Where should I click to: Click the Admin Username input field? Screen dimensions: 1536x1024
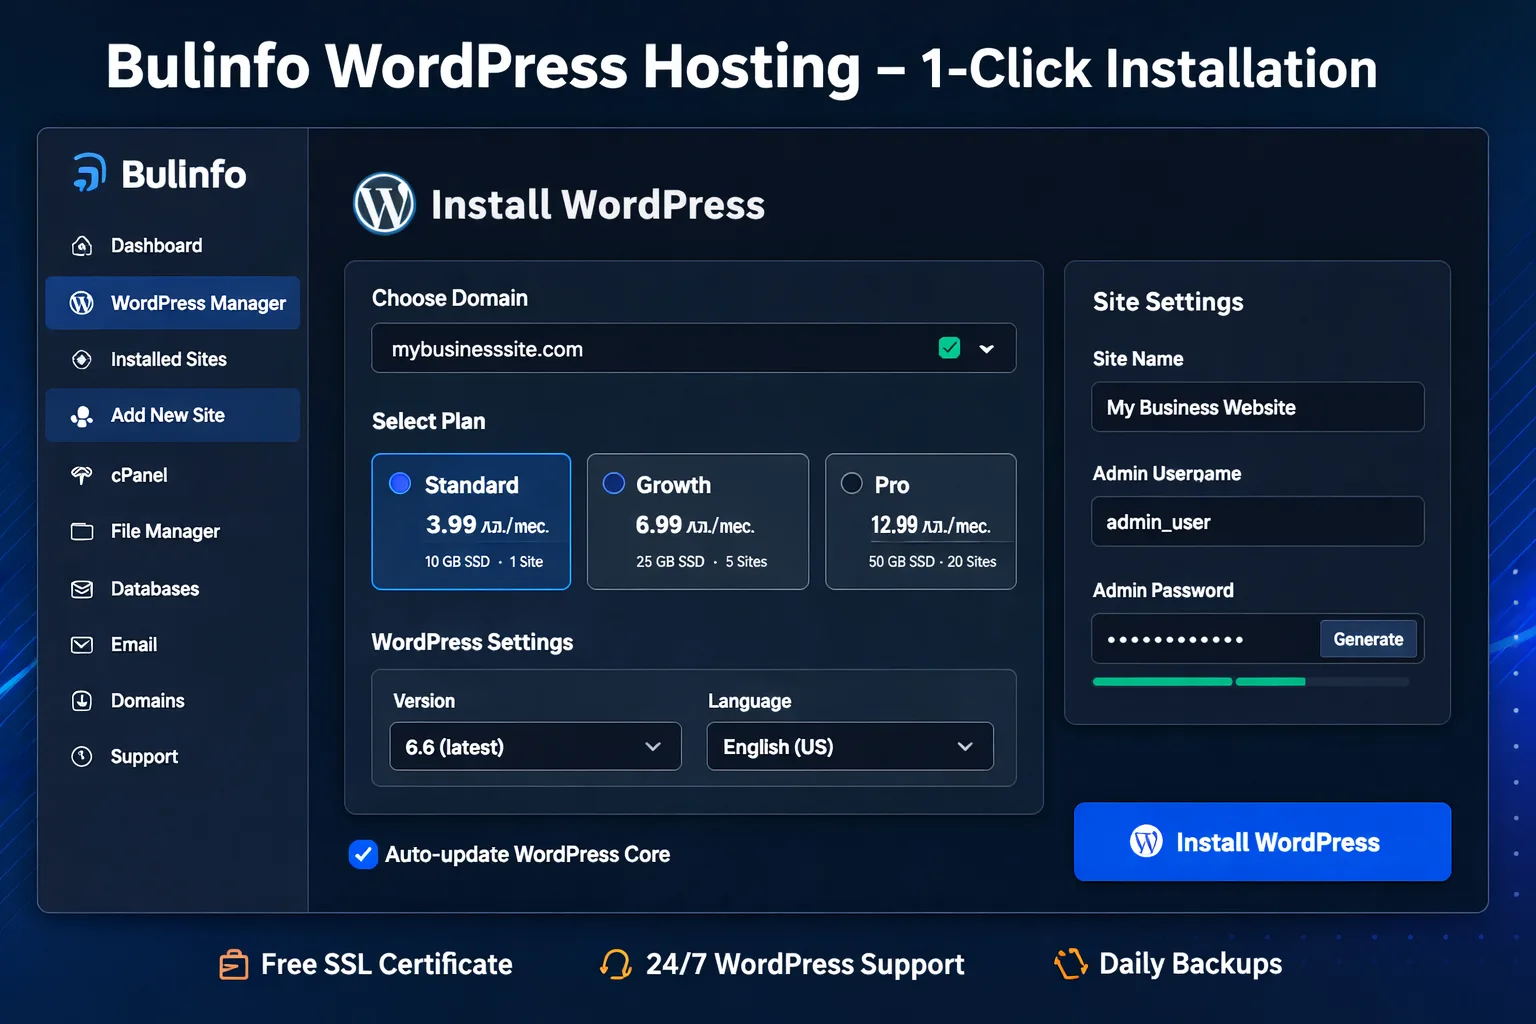pos(1258,522)
